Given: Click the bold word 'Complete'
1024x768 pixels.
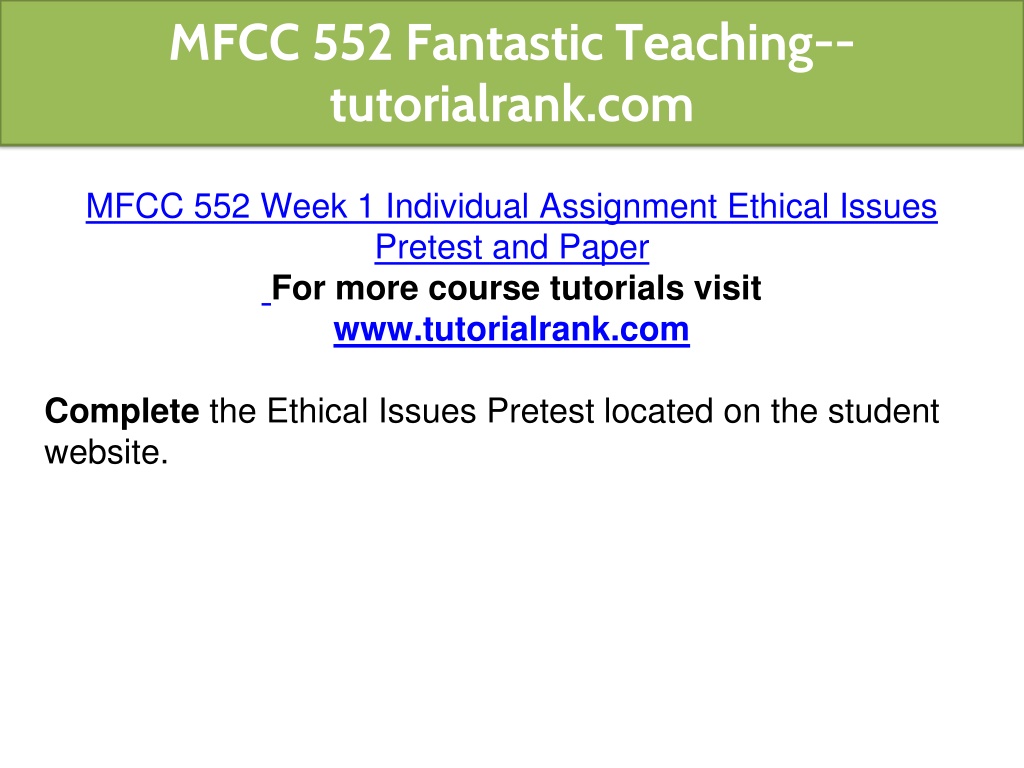Looking at the screenshot, I should (122, 412).
